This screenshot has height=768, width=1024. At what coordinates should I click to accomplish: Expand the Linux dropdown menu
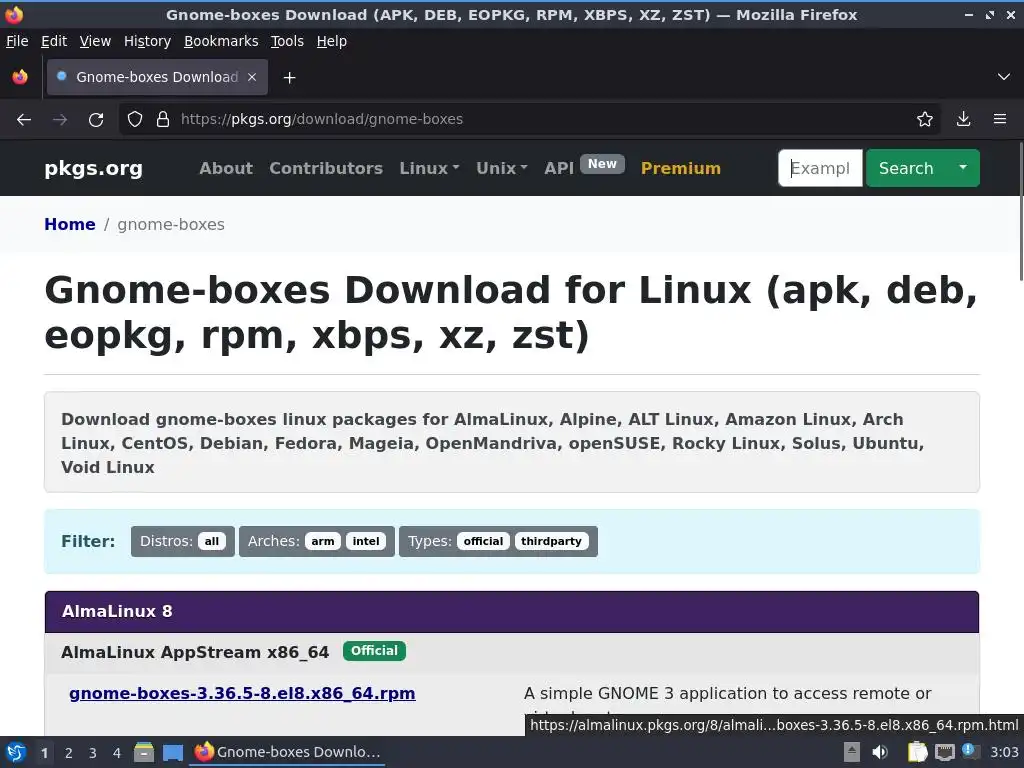(x=430, y=168)
